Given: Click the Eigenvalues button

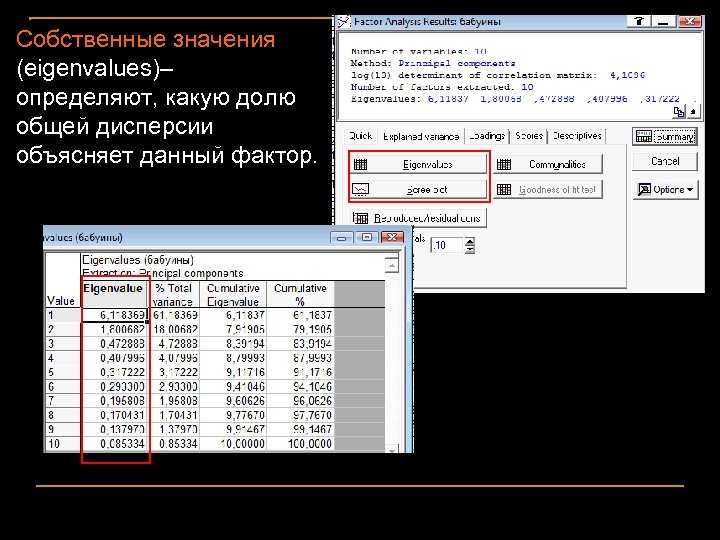Looking at the screenshot, I should [x=418, y=164].
